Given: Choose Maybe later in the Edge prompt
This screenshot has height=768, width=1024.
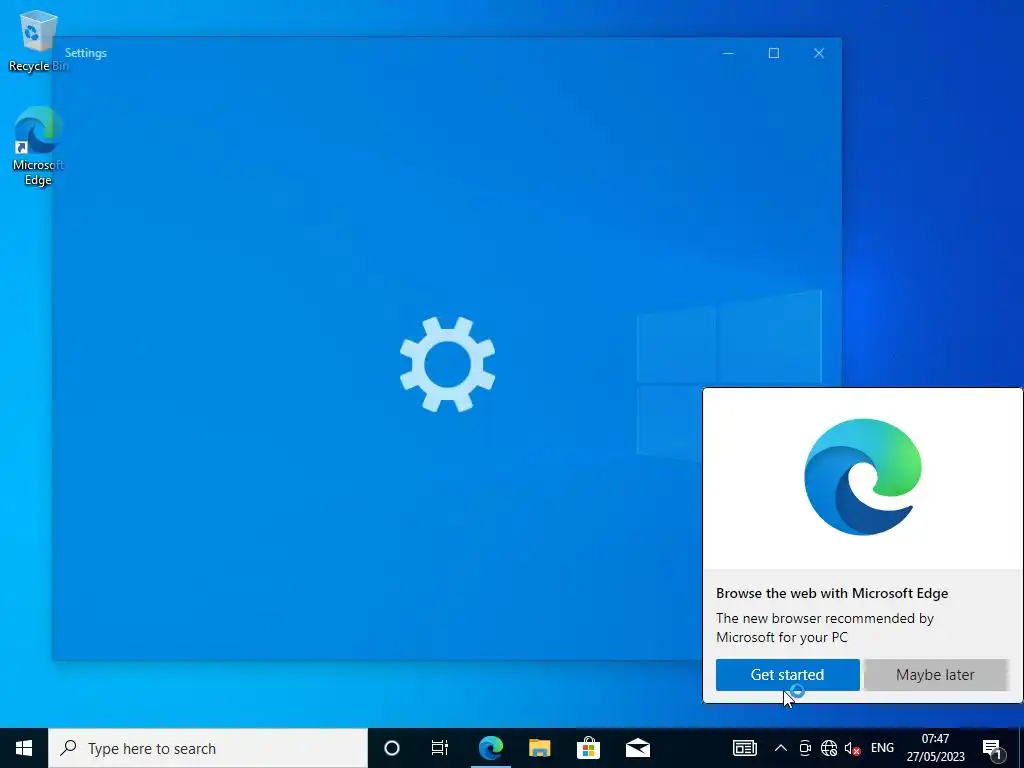Looking at the screenshot, I should click(935, 675).
